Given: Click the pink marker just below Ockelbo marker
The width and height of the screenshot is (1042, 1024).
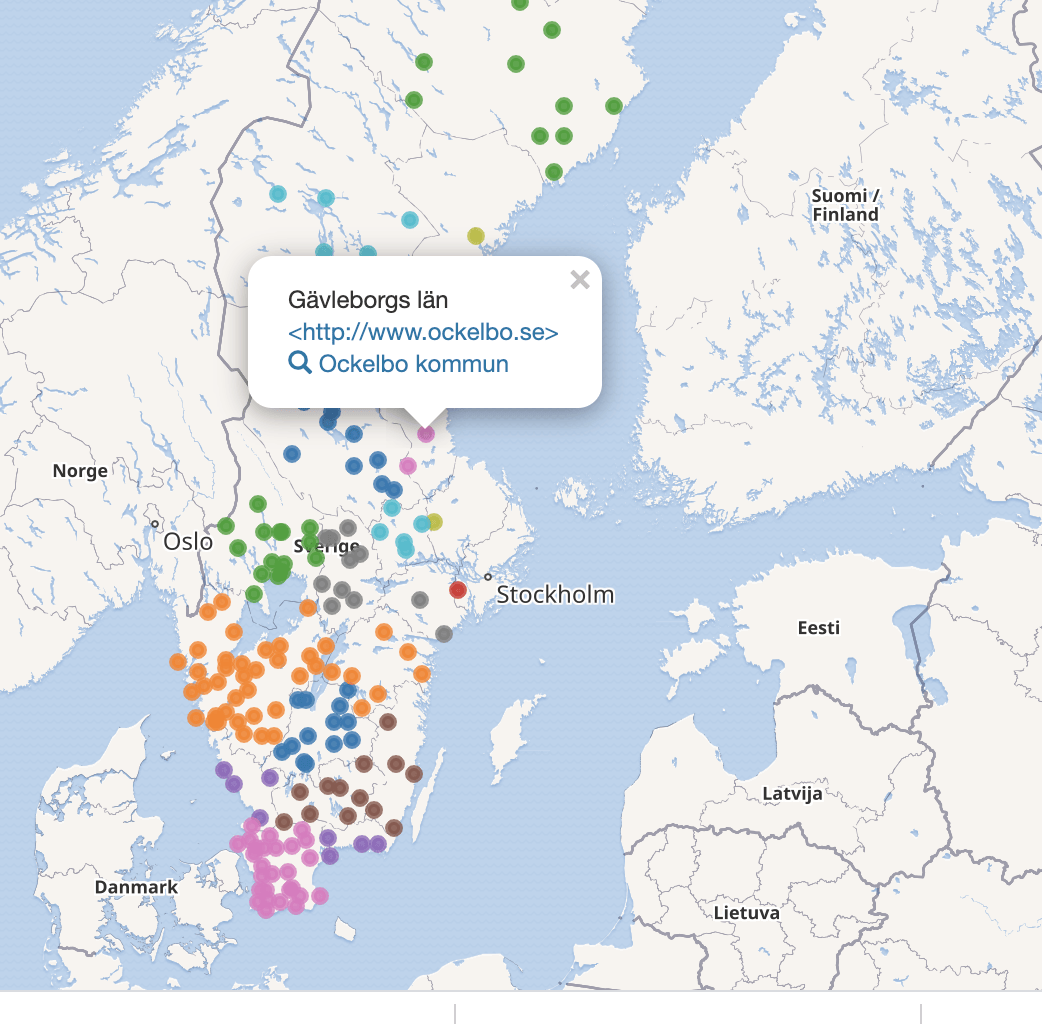Looking at the screenshot, I should (x=407, y=465).
